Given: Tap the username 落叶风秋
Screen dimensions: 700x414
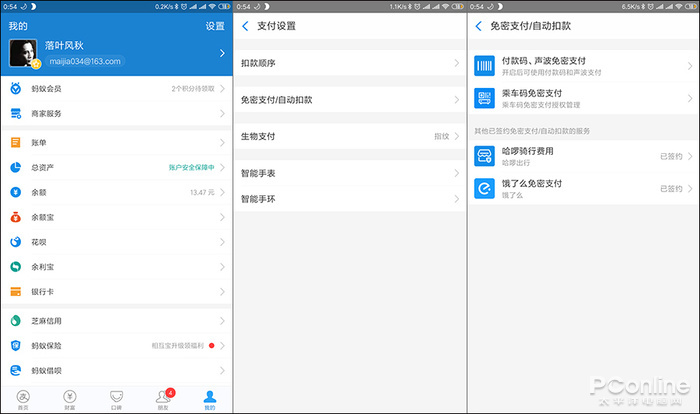Looking at the screenshot, I should pyautogui.click(x=64, y=45).
